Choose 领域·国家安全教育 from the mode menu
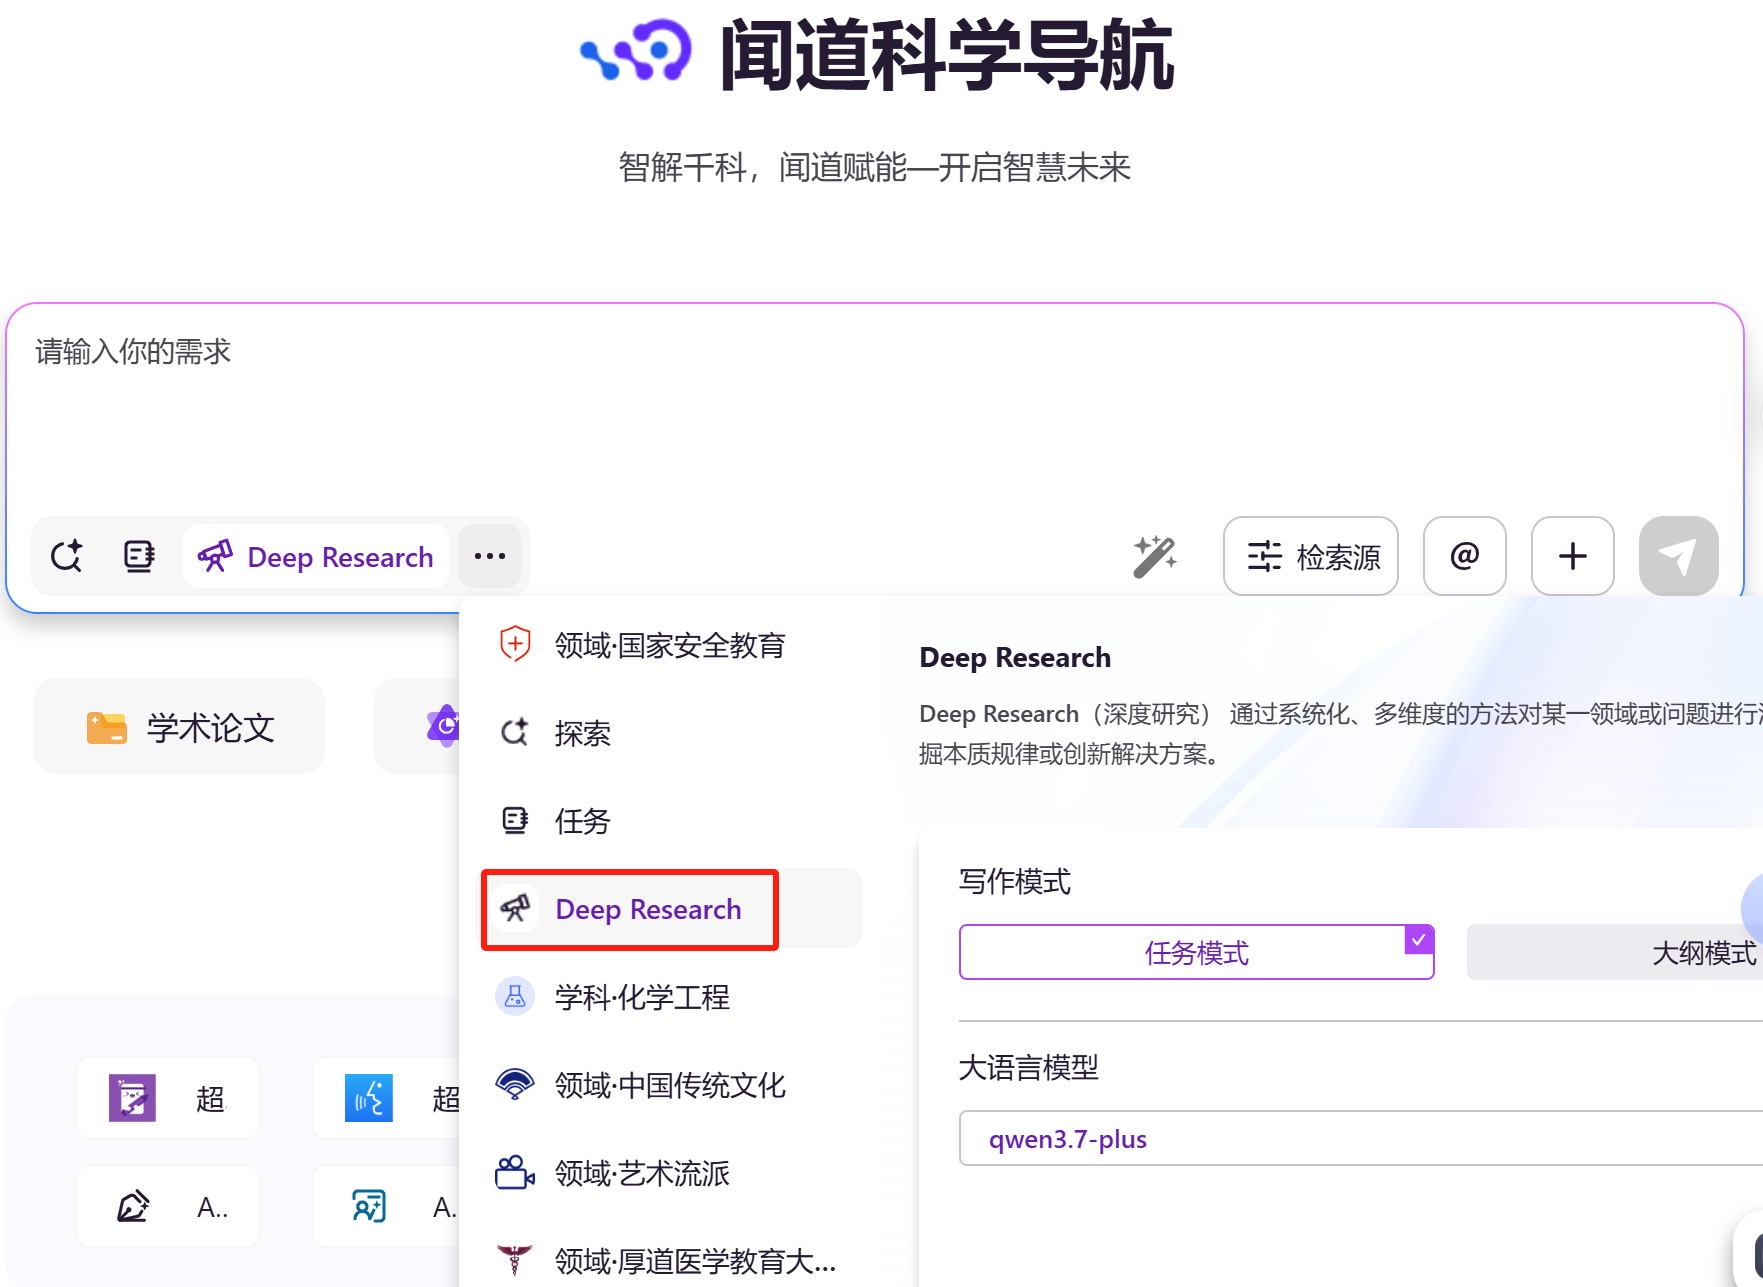The width and height of the screenshot is (1763, 1287). [671, 645]
